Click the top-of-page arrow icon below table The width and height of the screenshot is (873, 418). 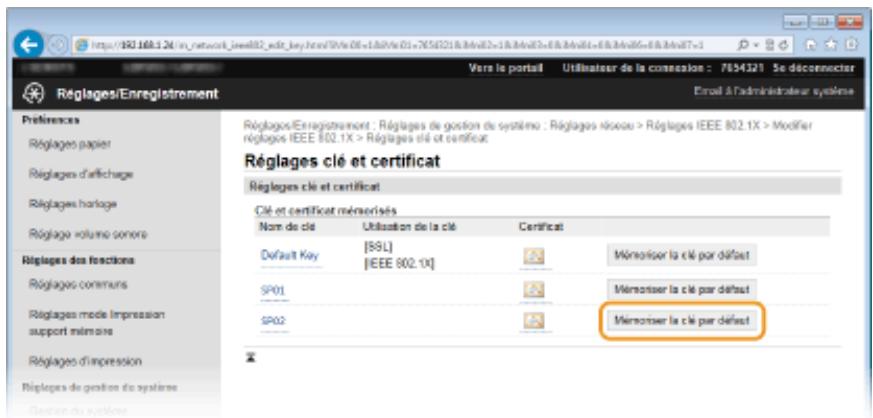coord(250,357)
